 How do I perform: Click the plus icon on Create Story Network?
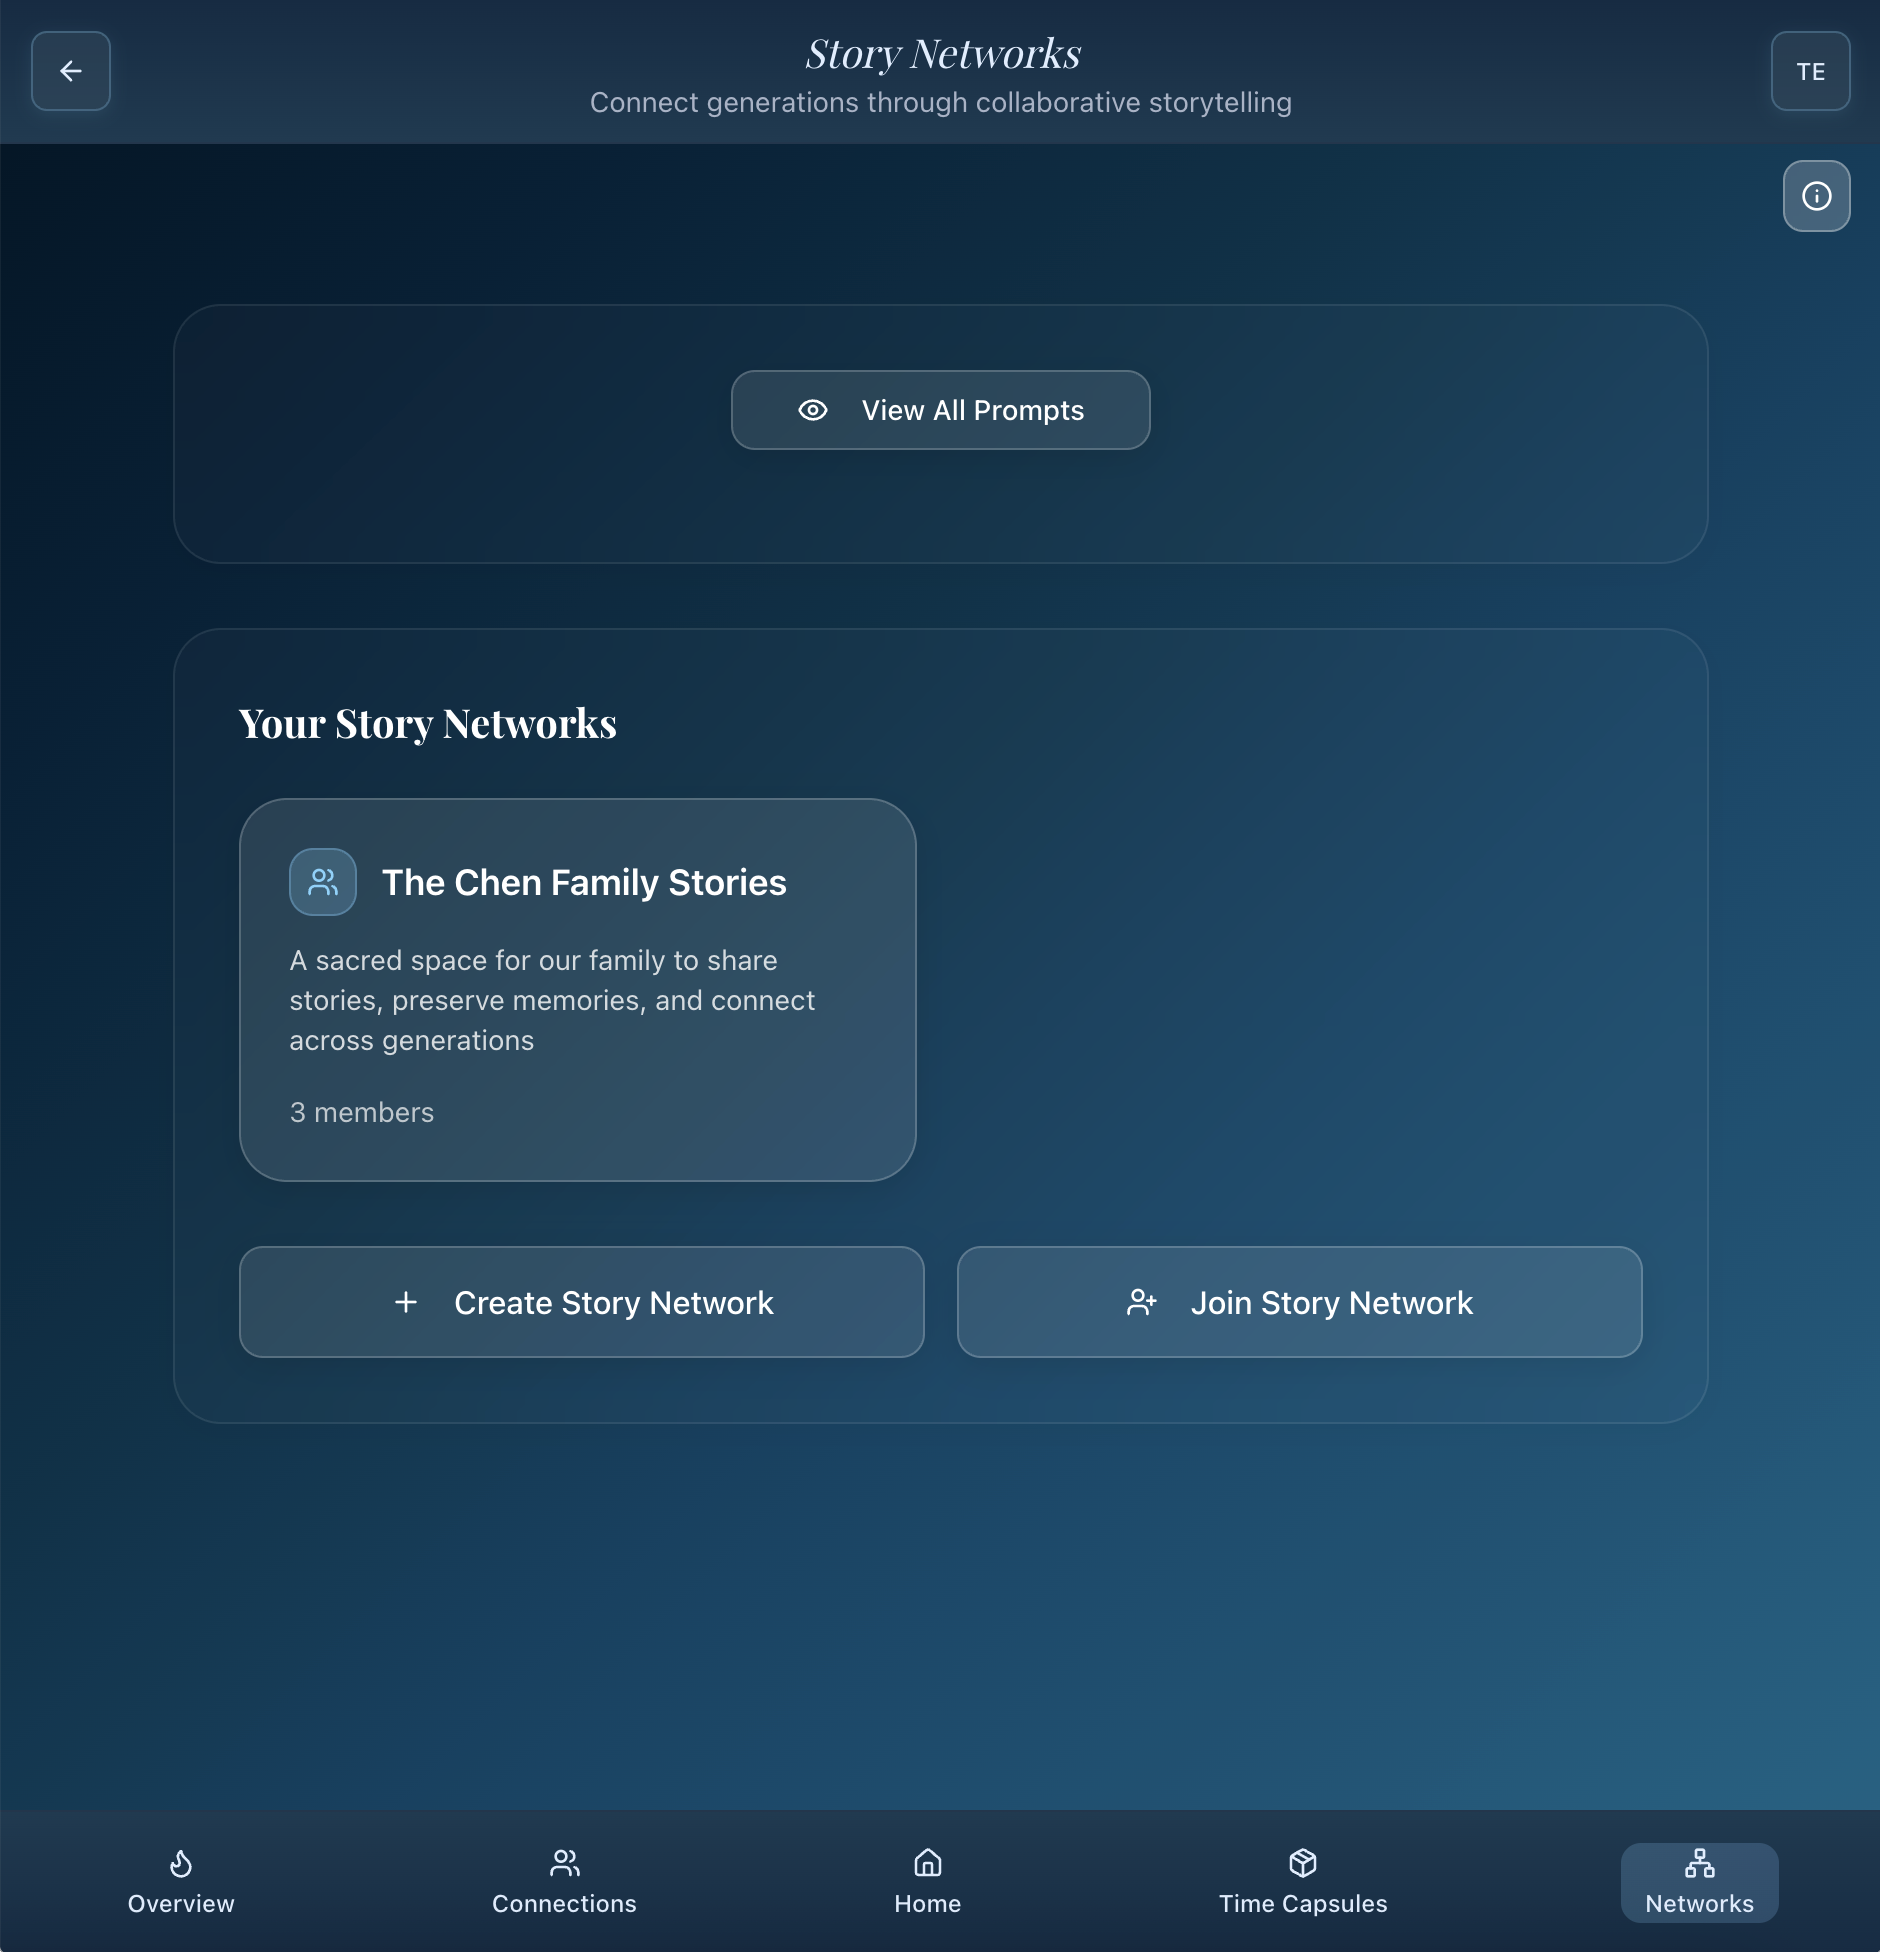coord(406,1302)
